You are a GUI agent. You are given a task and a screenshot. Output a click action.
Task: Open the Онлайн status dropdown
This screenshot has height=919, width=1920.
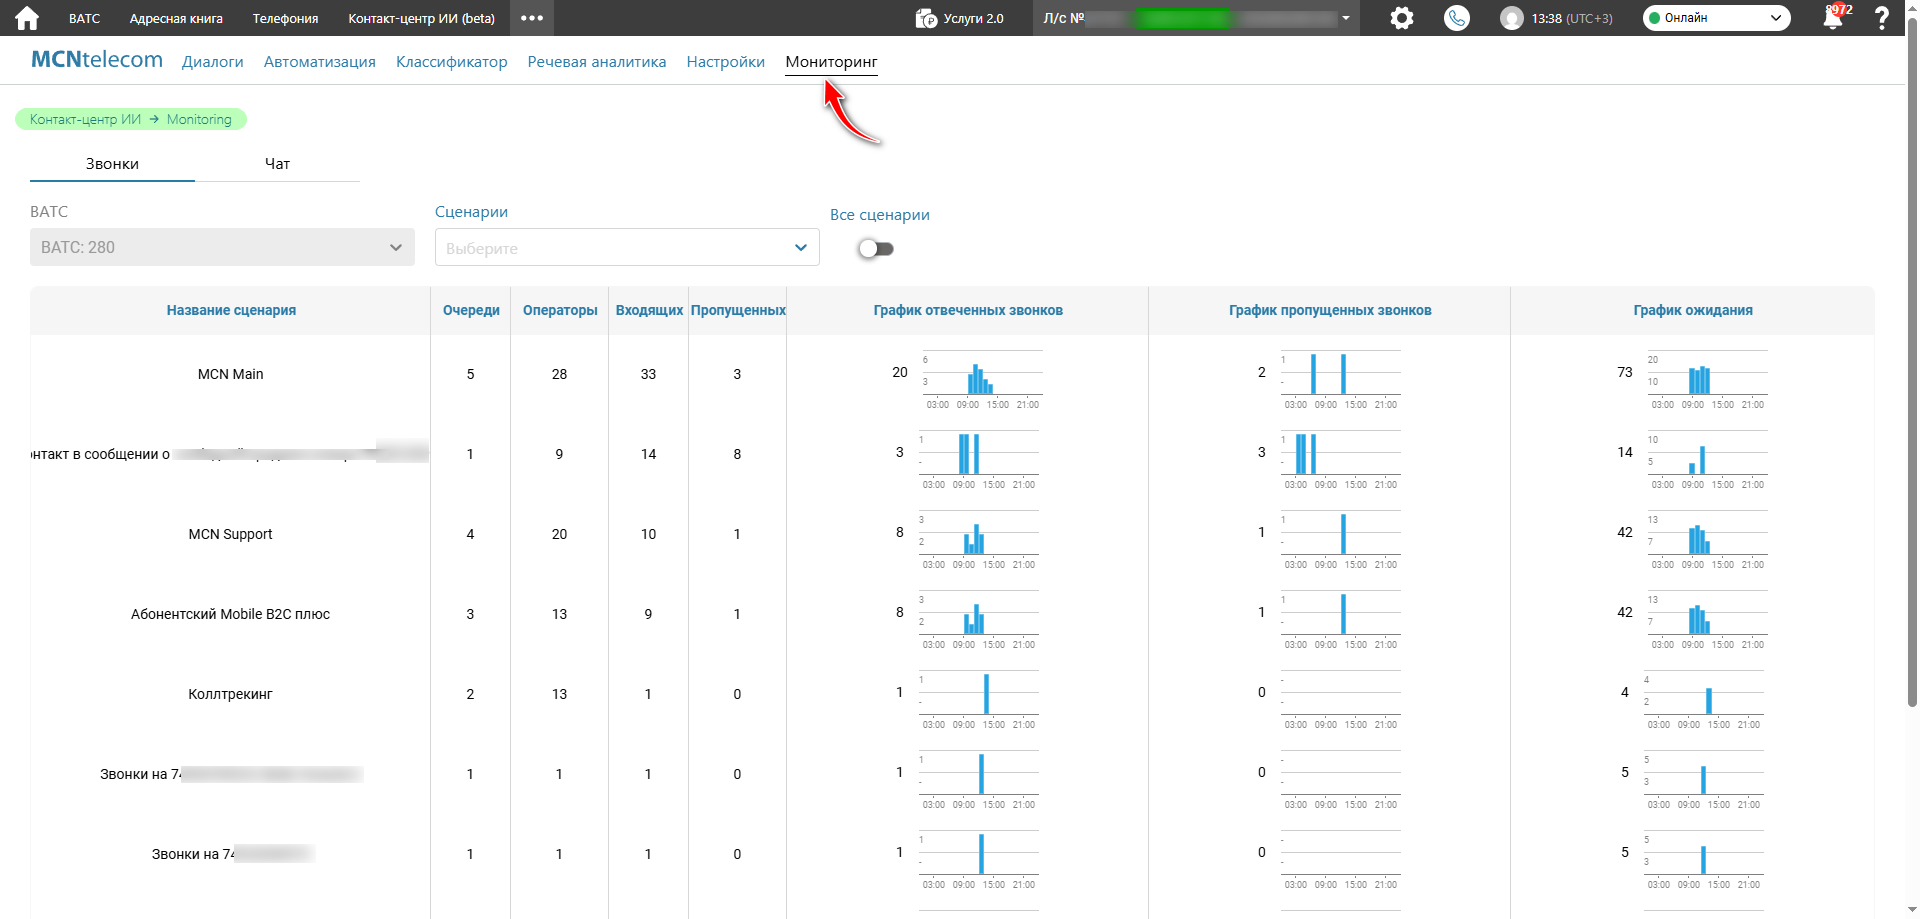1716,18
